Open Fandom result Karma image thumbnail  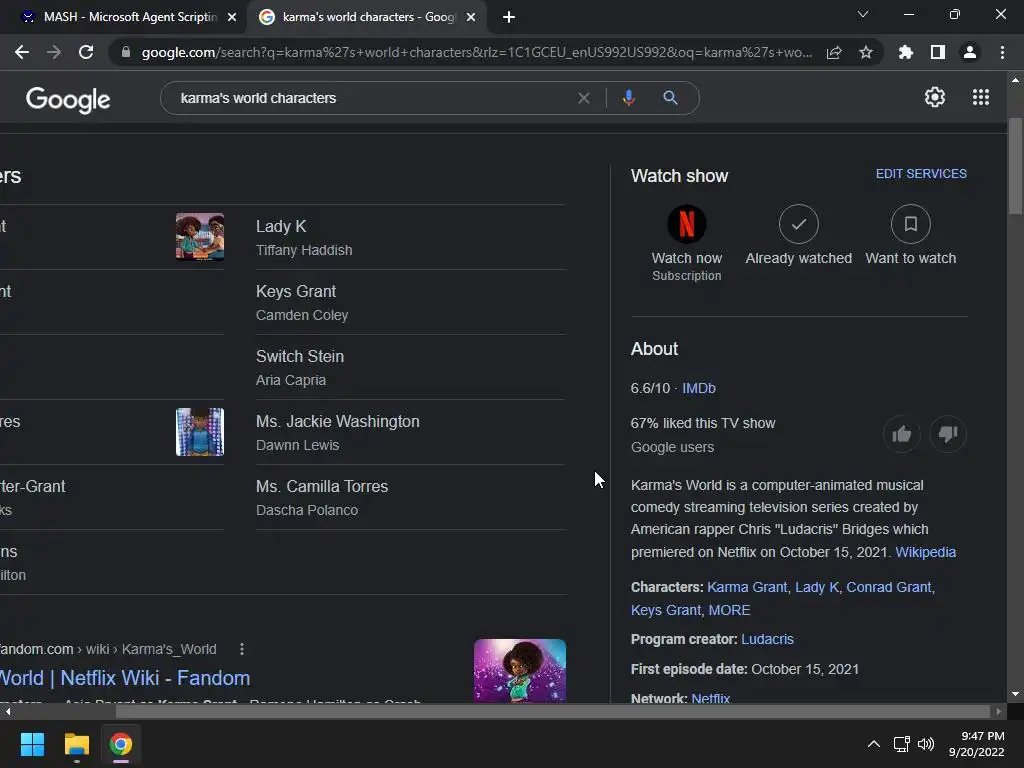point(520,671)
